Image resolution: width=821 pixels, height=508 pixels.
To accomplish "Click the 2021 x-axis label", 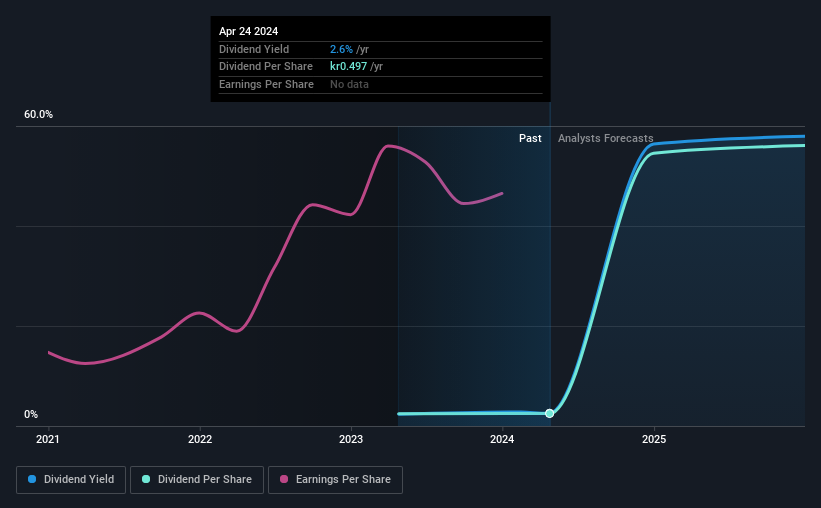I will point(48,439).
